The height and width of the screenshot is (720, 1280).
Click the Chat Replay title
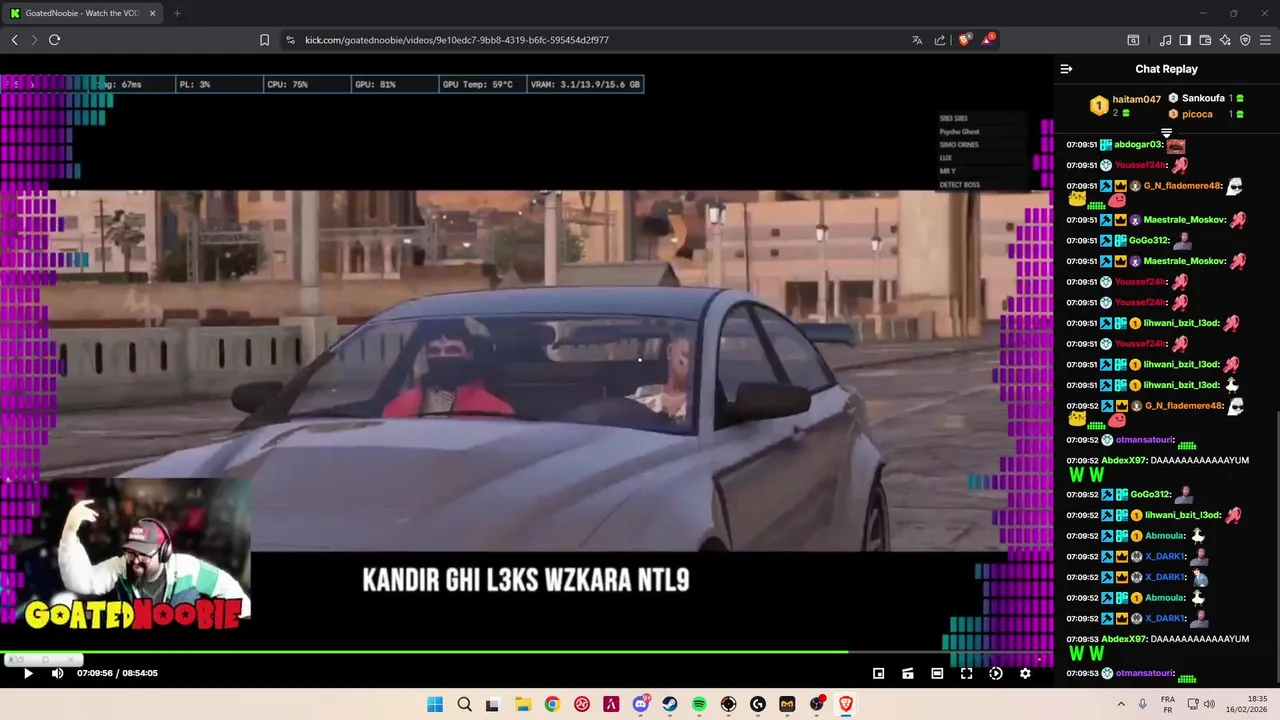(1166, 69)
